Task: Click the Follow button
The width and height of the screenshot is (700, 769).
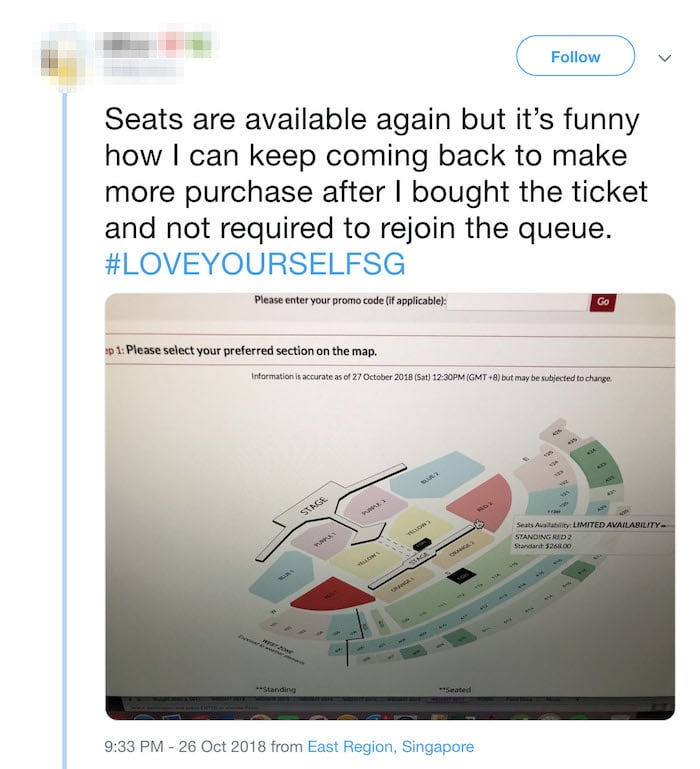Action: 575,56
